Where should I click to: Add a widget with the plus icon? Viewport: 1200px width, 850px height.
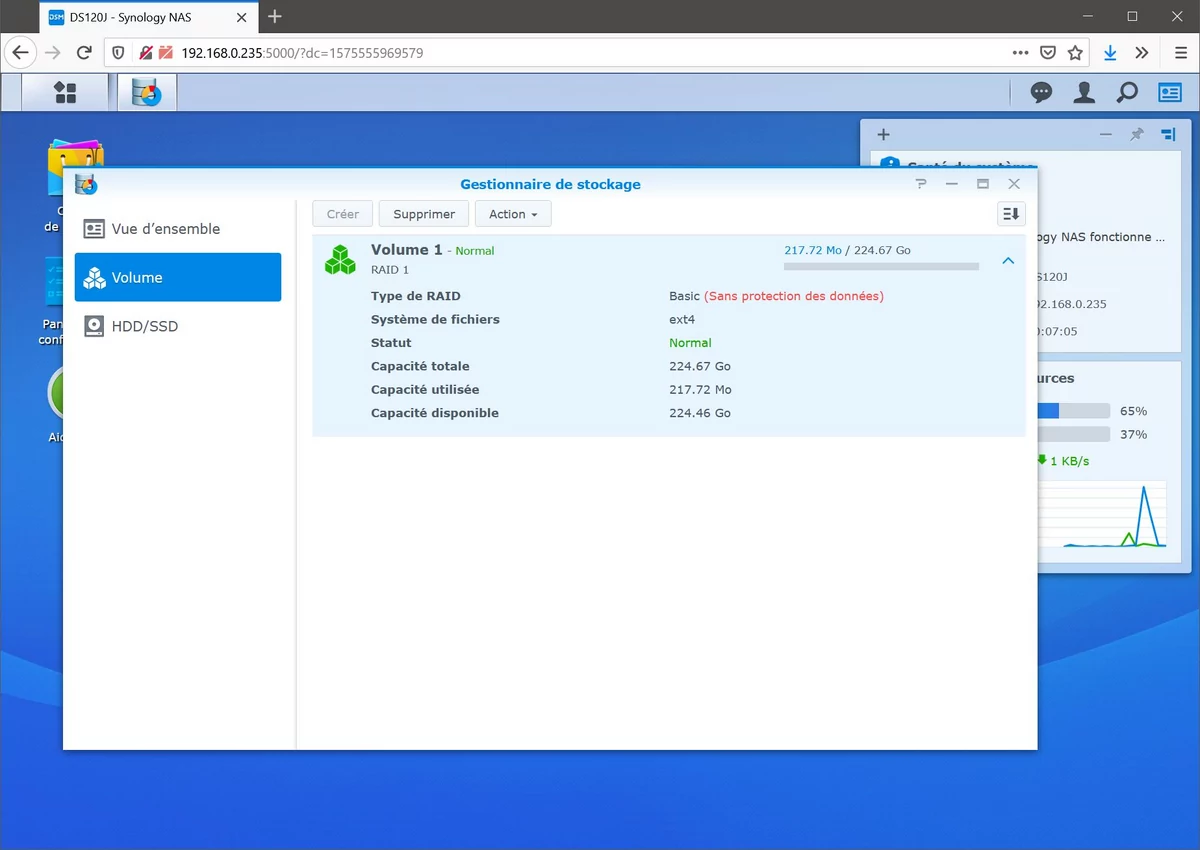[883, 135]
